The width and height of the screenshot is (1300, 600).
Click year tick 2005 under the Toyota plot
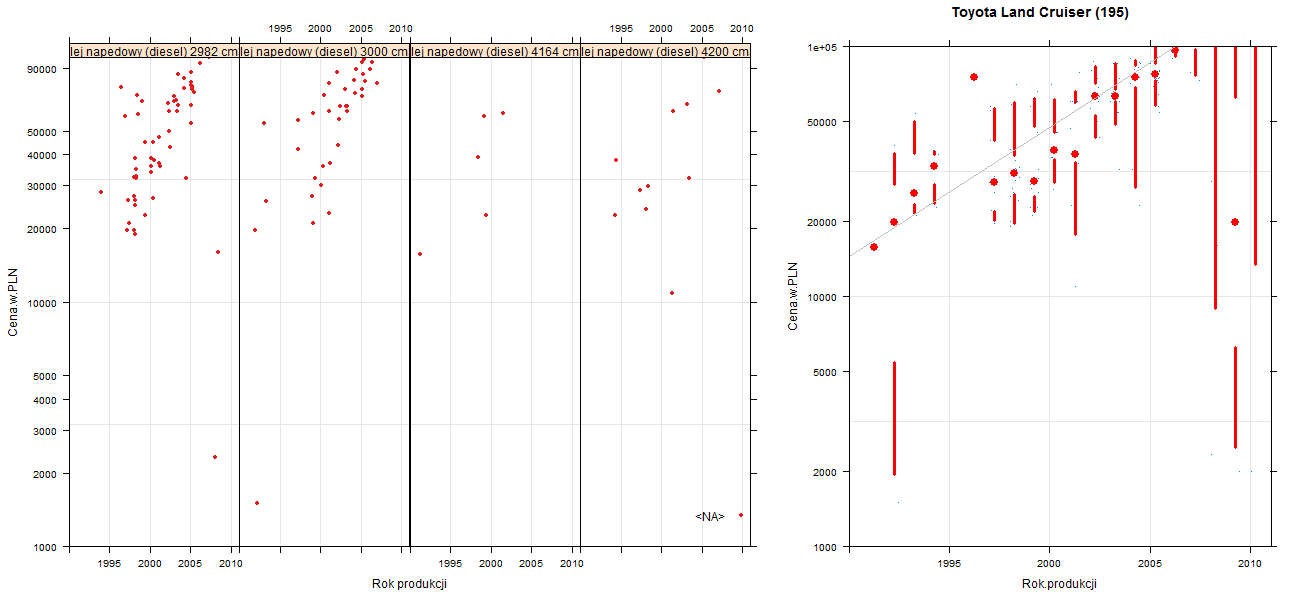[1150, 564]
